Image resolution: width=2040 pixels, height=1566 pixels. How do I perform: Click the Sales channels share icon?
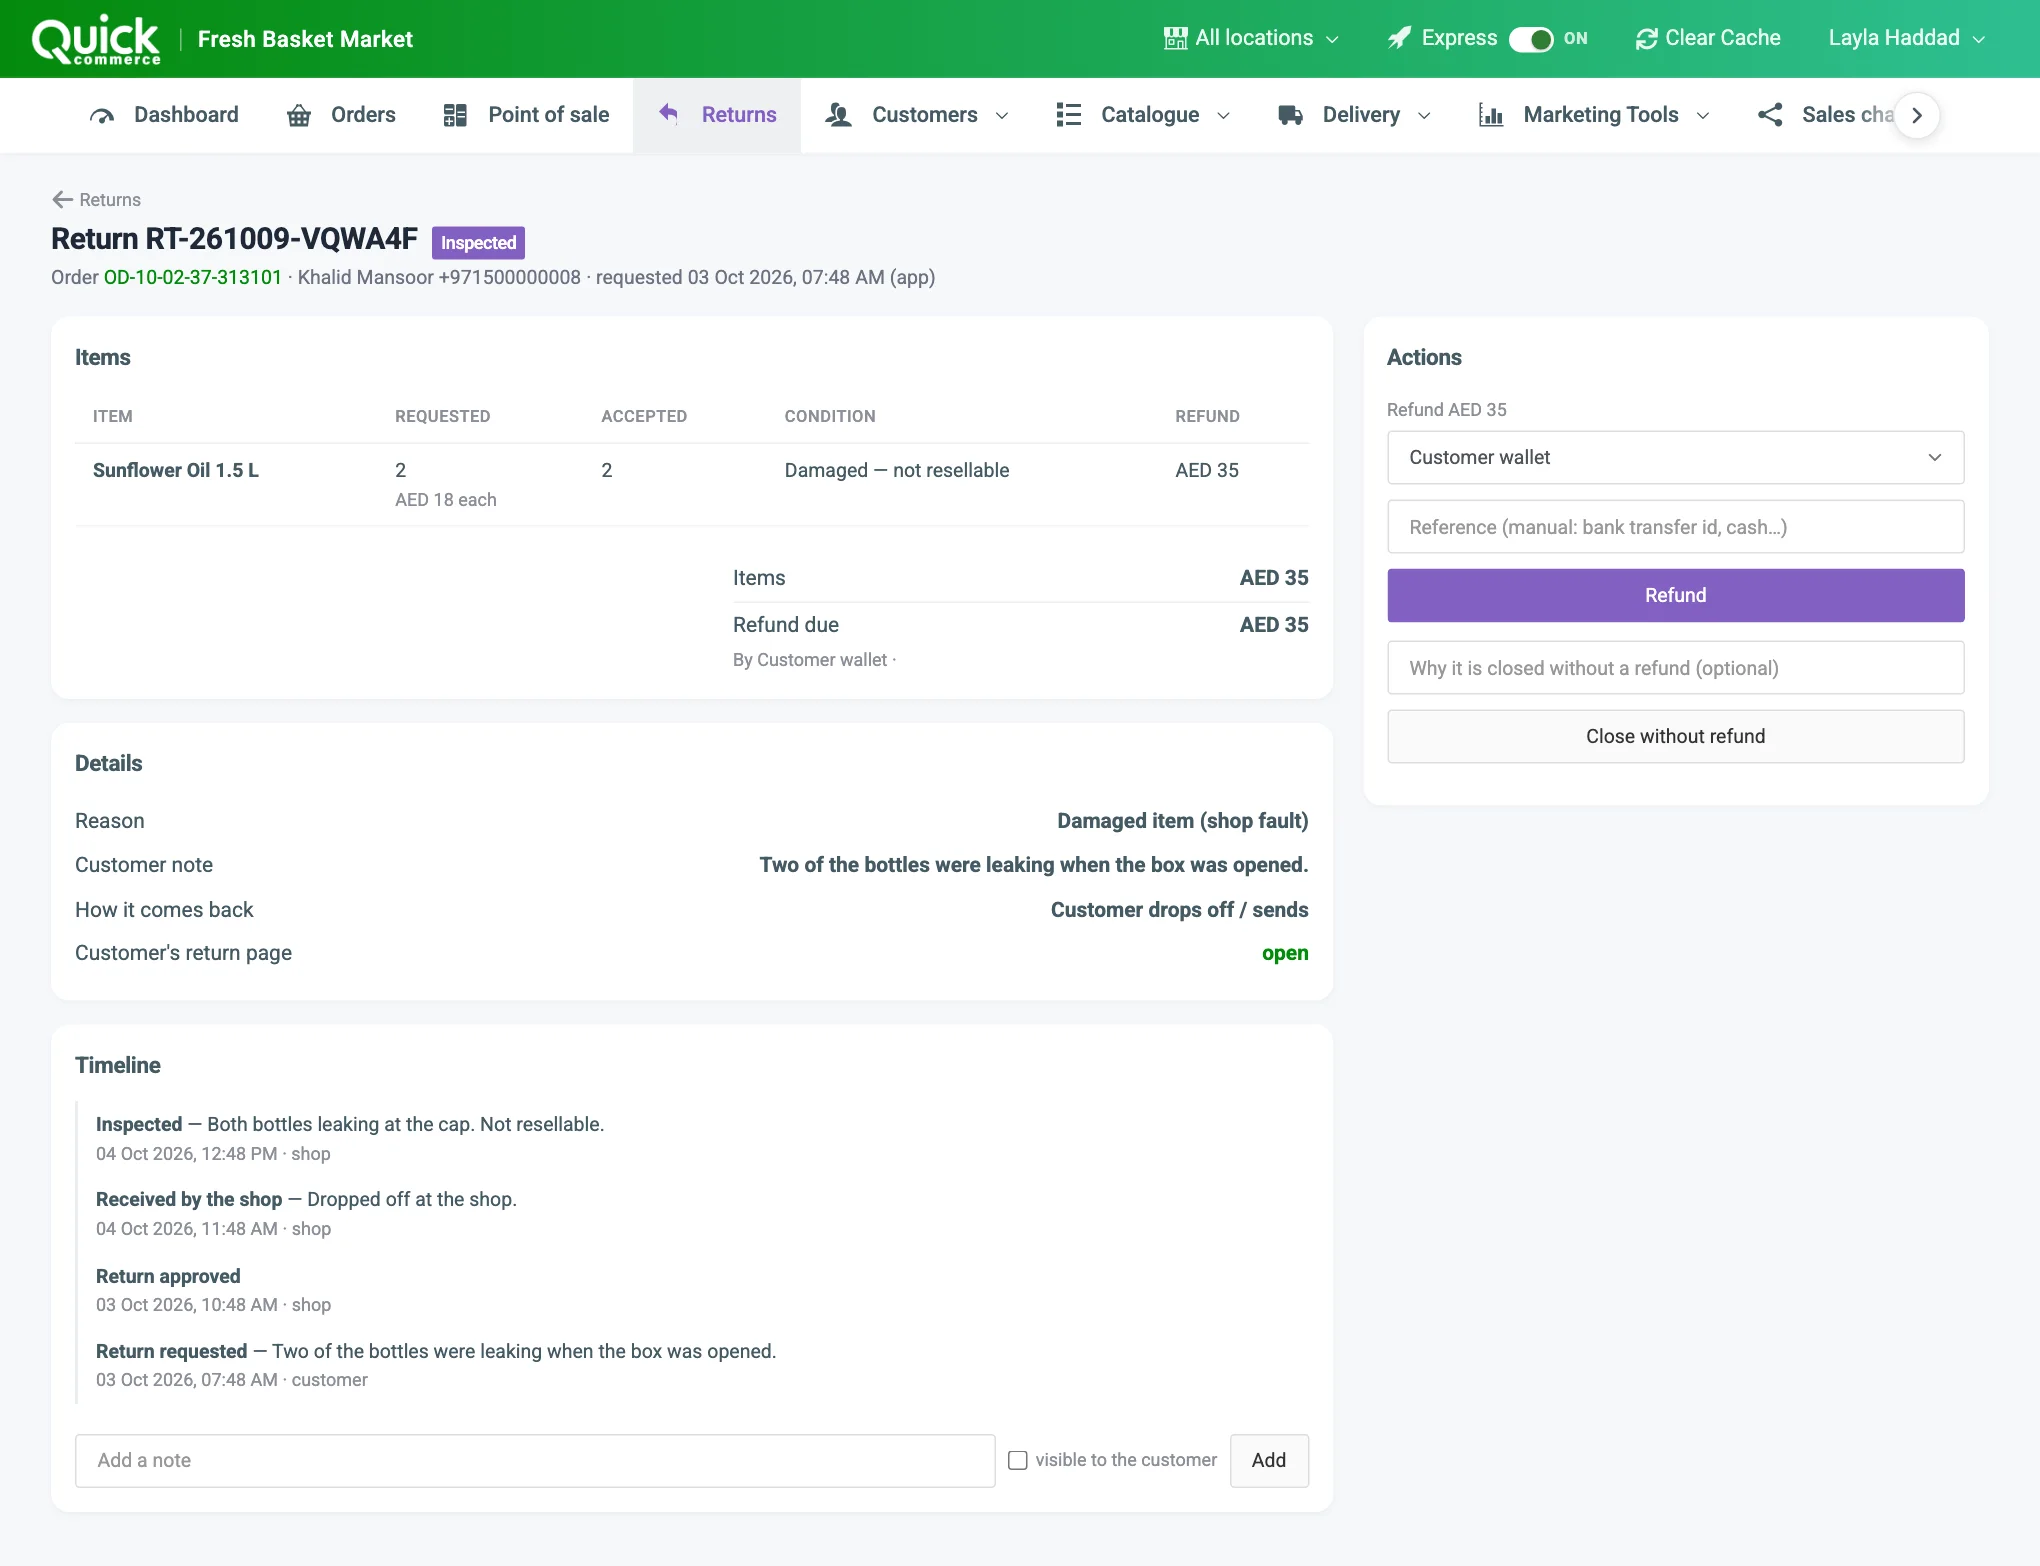pos(1770,115)
